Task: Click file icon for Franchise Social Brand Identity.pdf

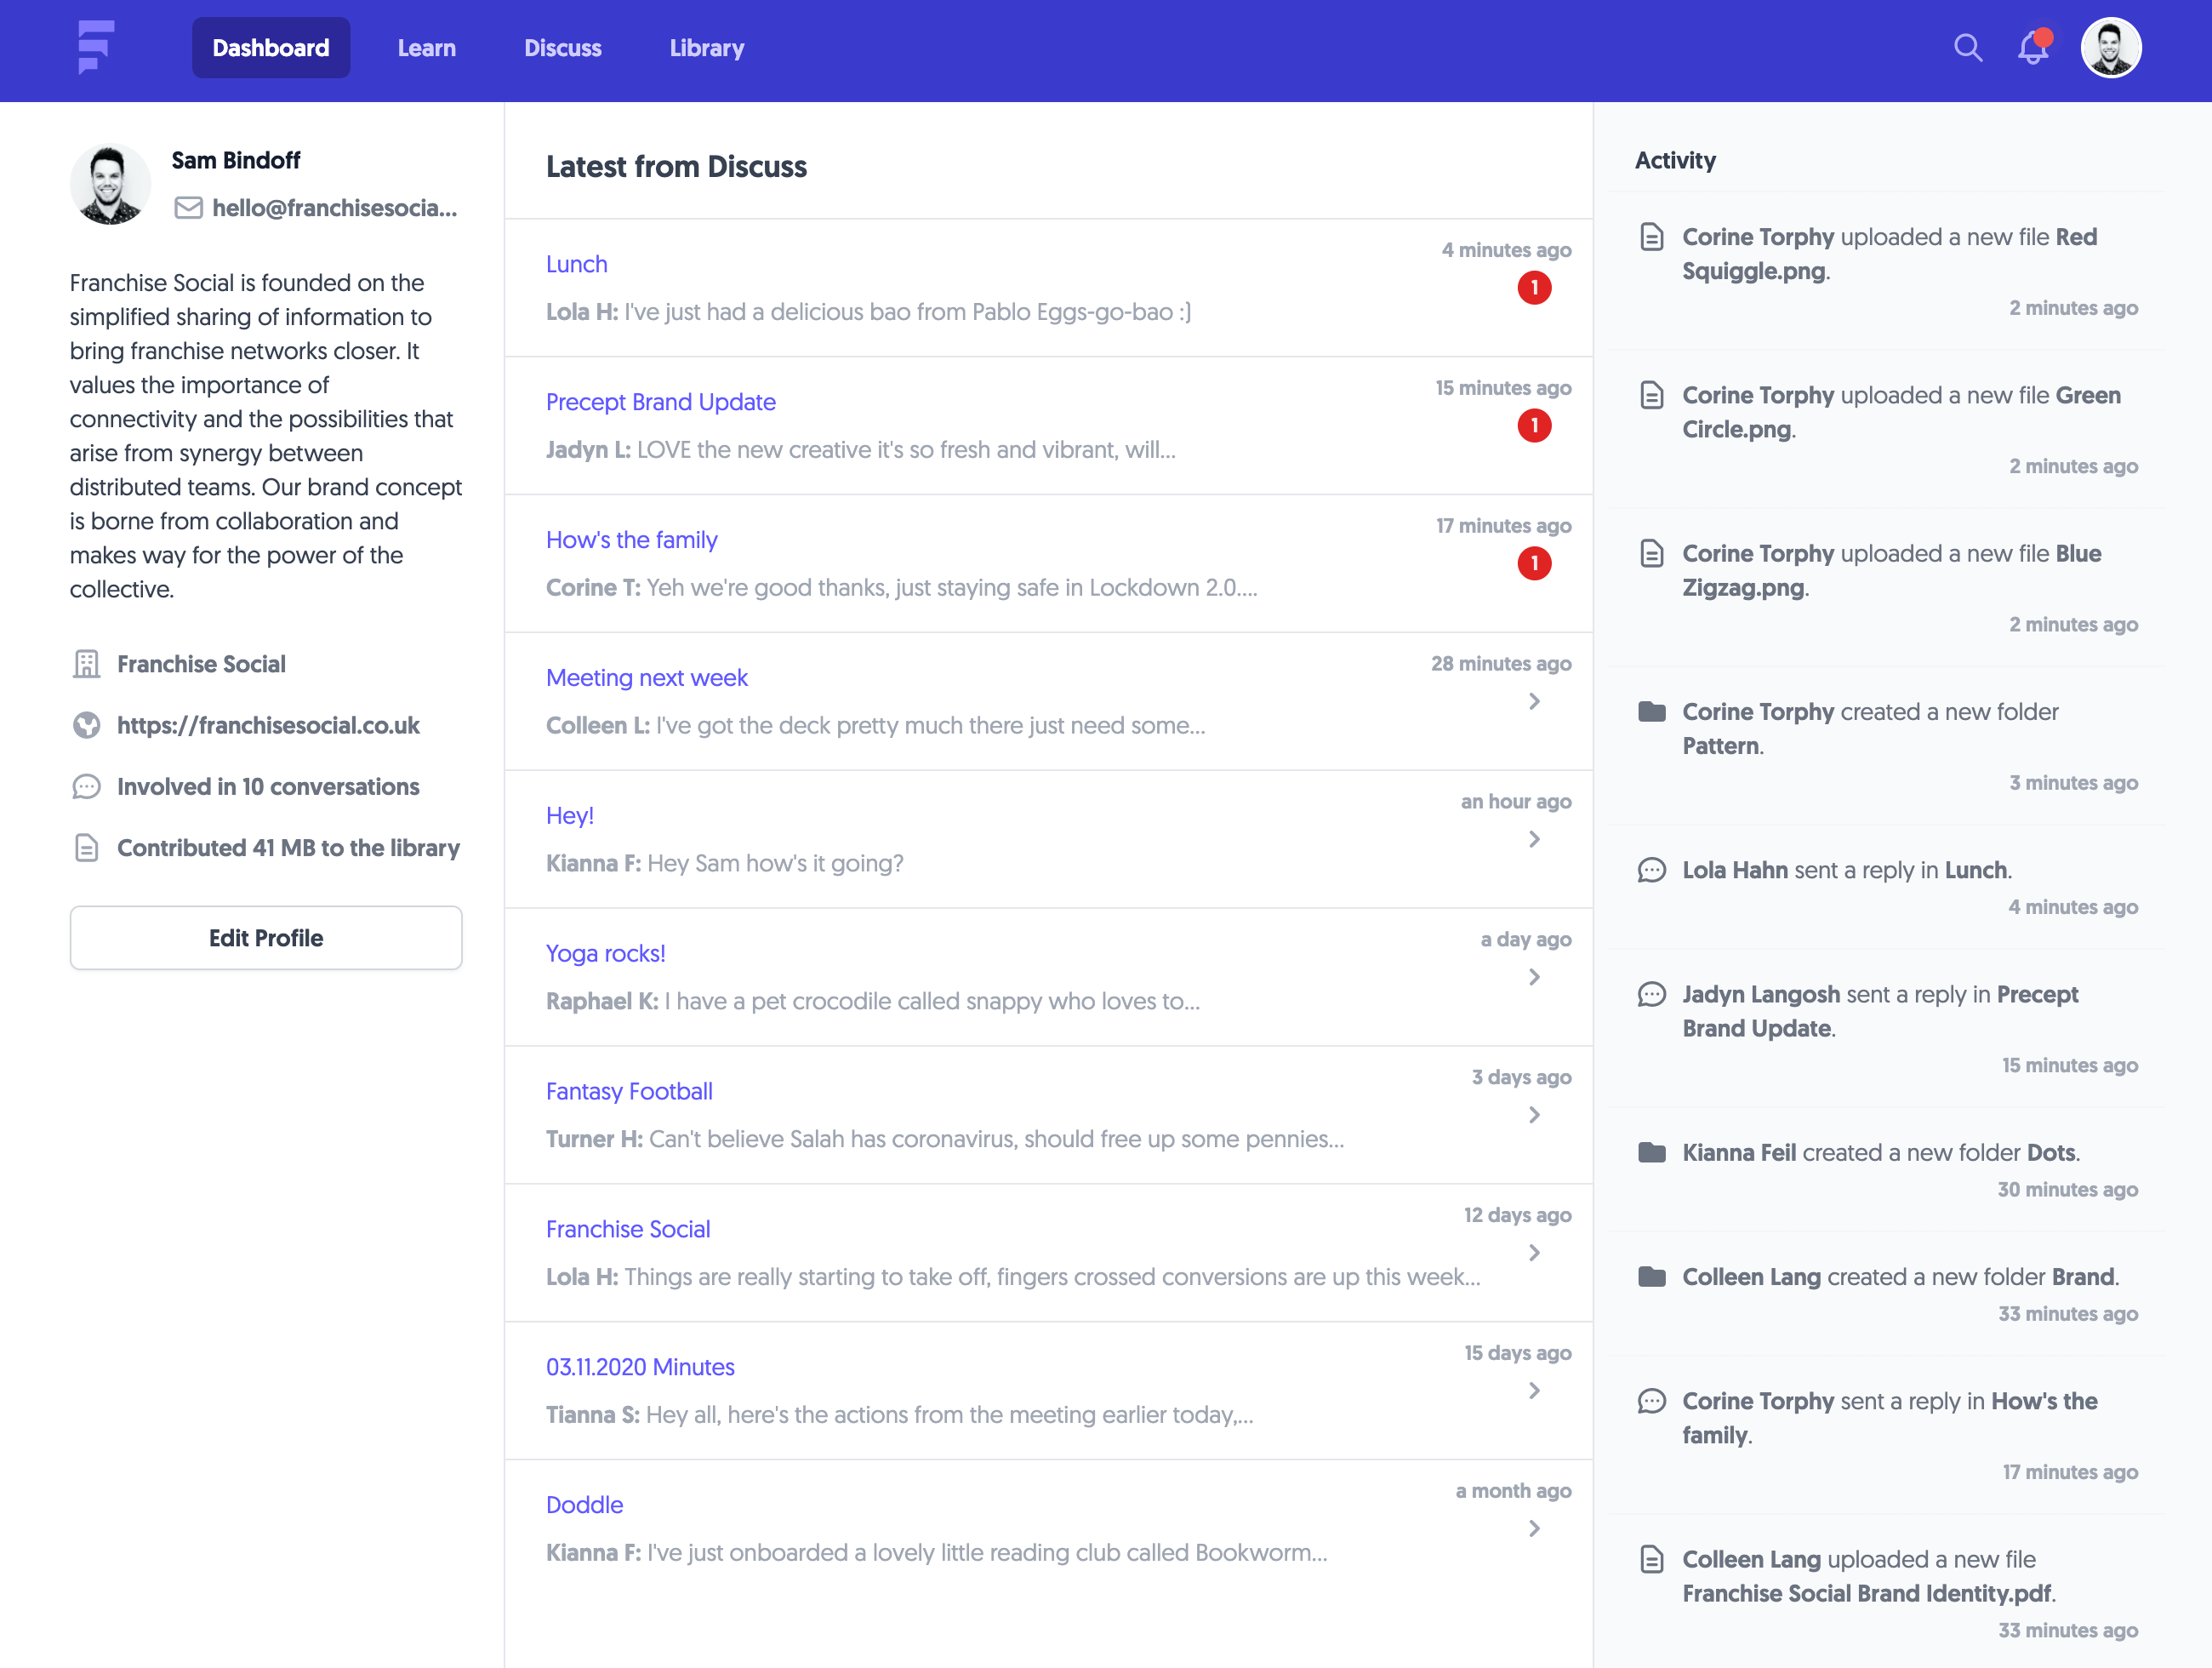Action: (x=1652, y=1559)
